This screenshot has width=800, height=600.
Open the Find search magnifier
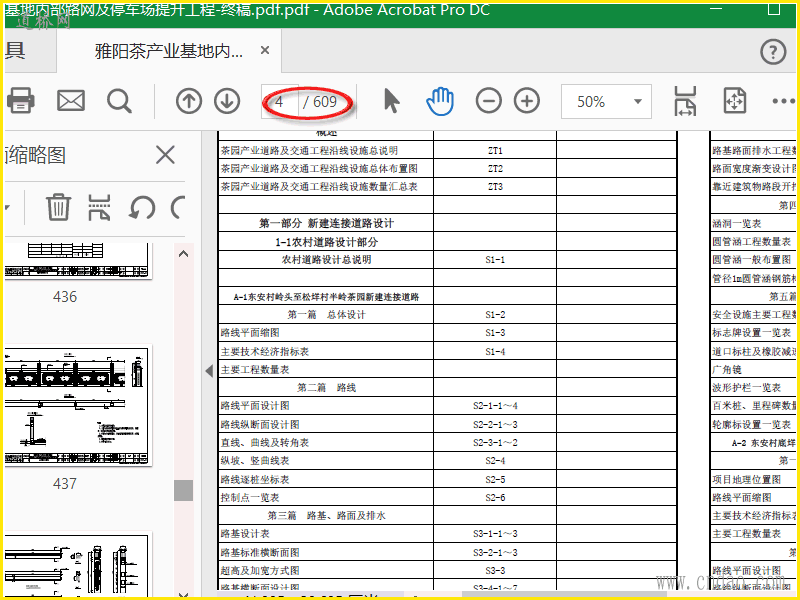coord(119,101)
